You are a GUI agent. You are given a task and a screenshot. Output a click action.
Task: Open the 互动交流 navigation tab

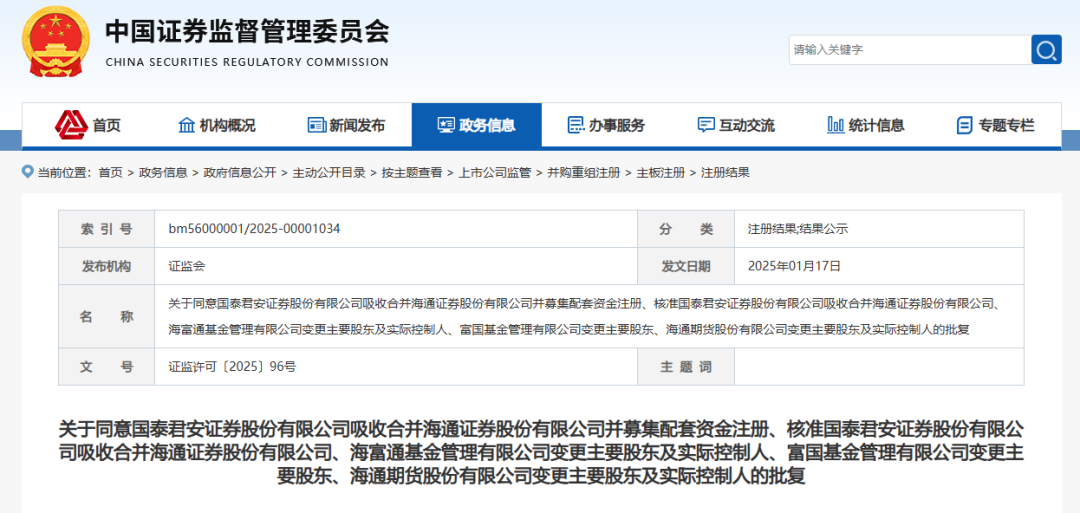(x=736, y=125)
